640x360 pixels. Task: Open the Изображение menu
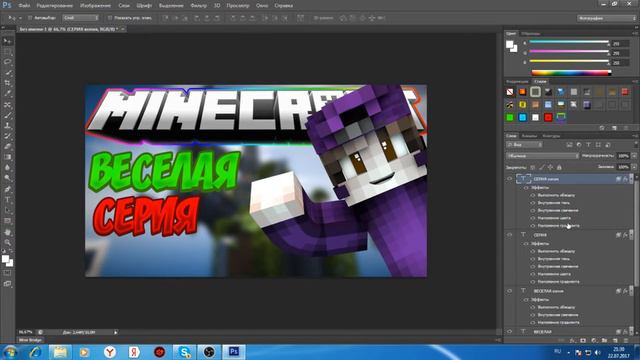pos(95,6)
